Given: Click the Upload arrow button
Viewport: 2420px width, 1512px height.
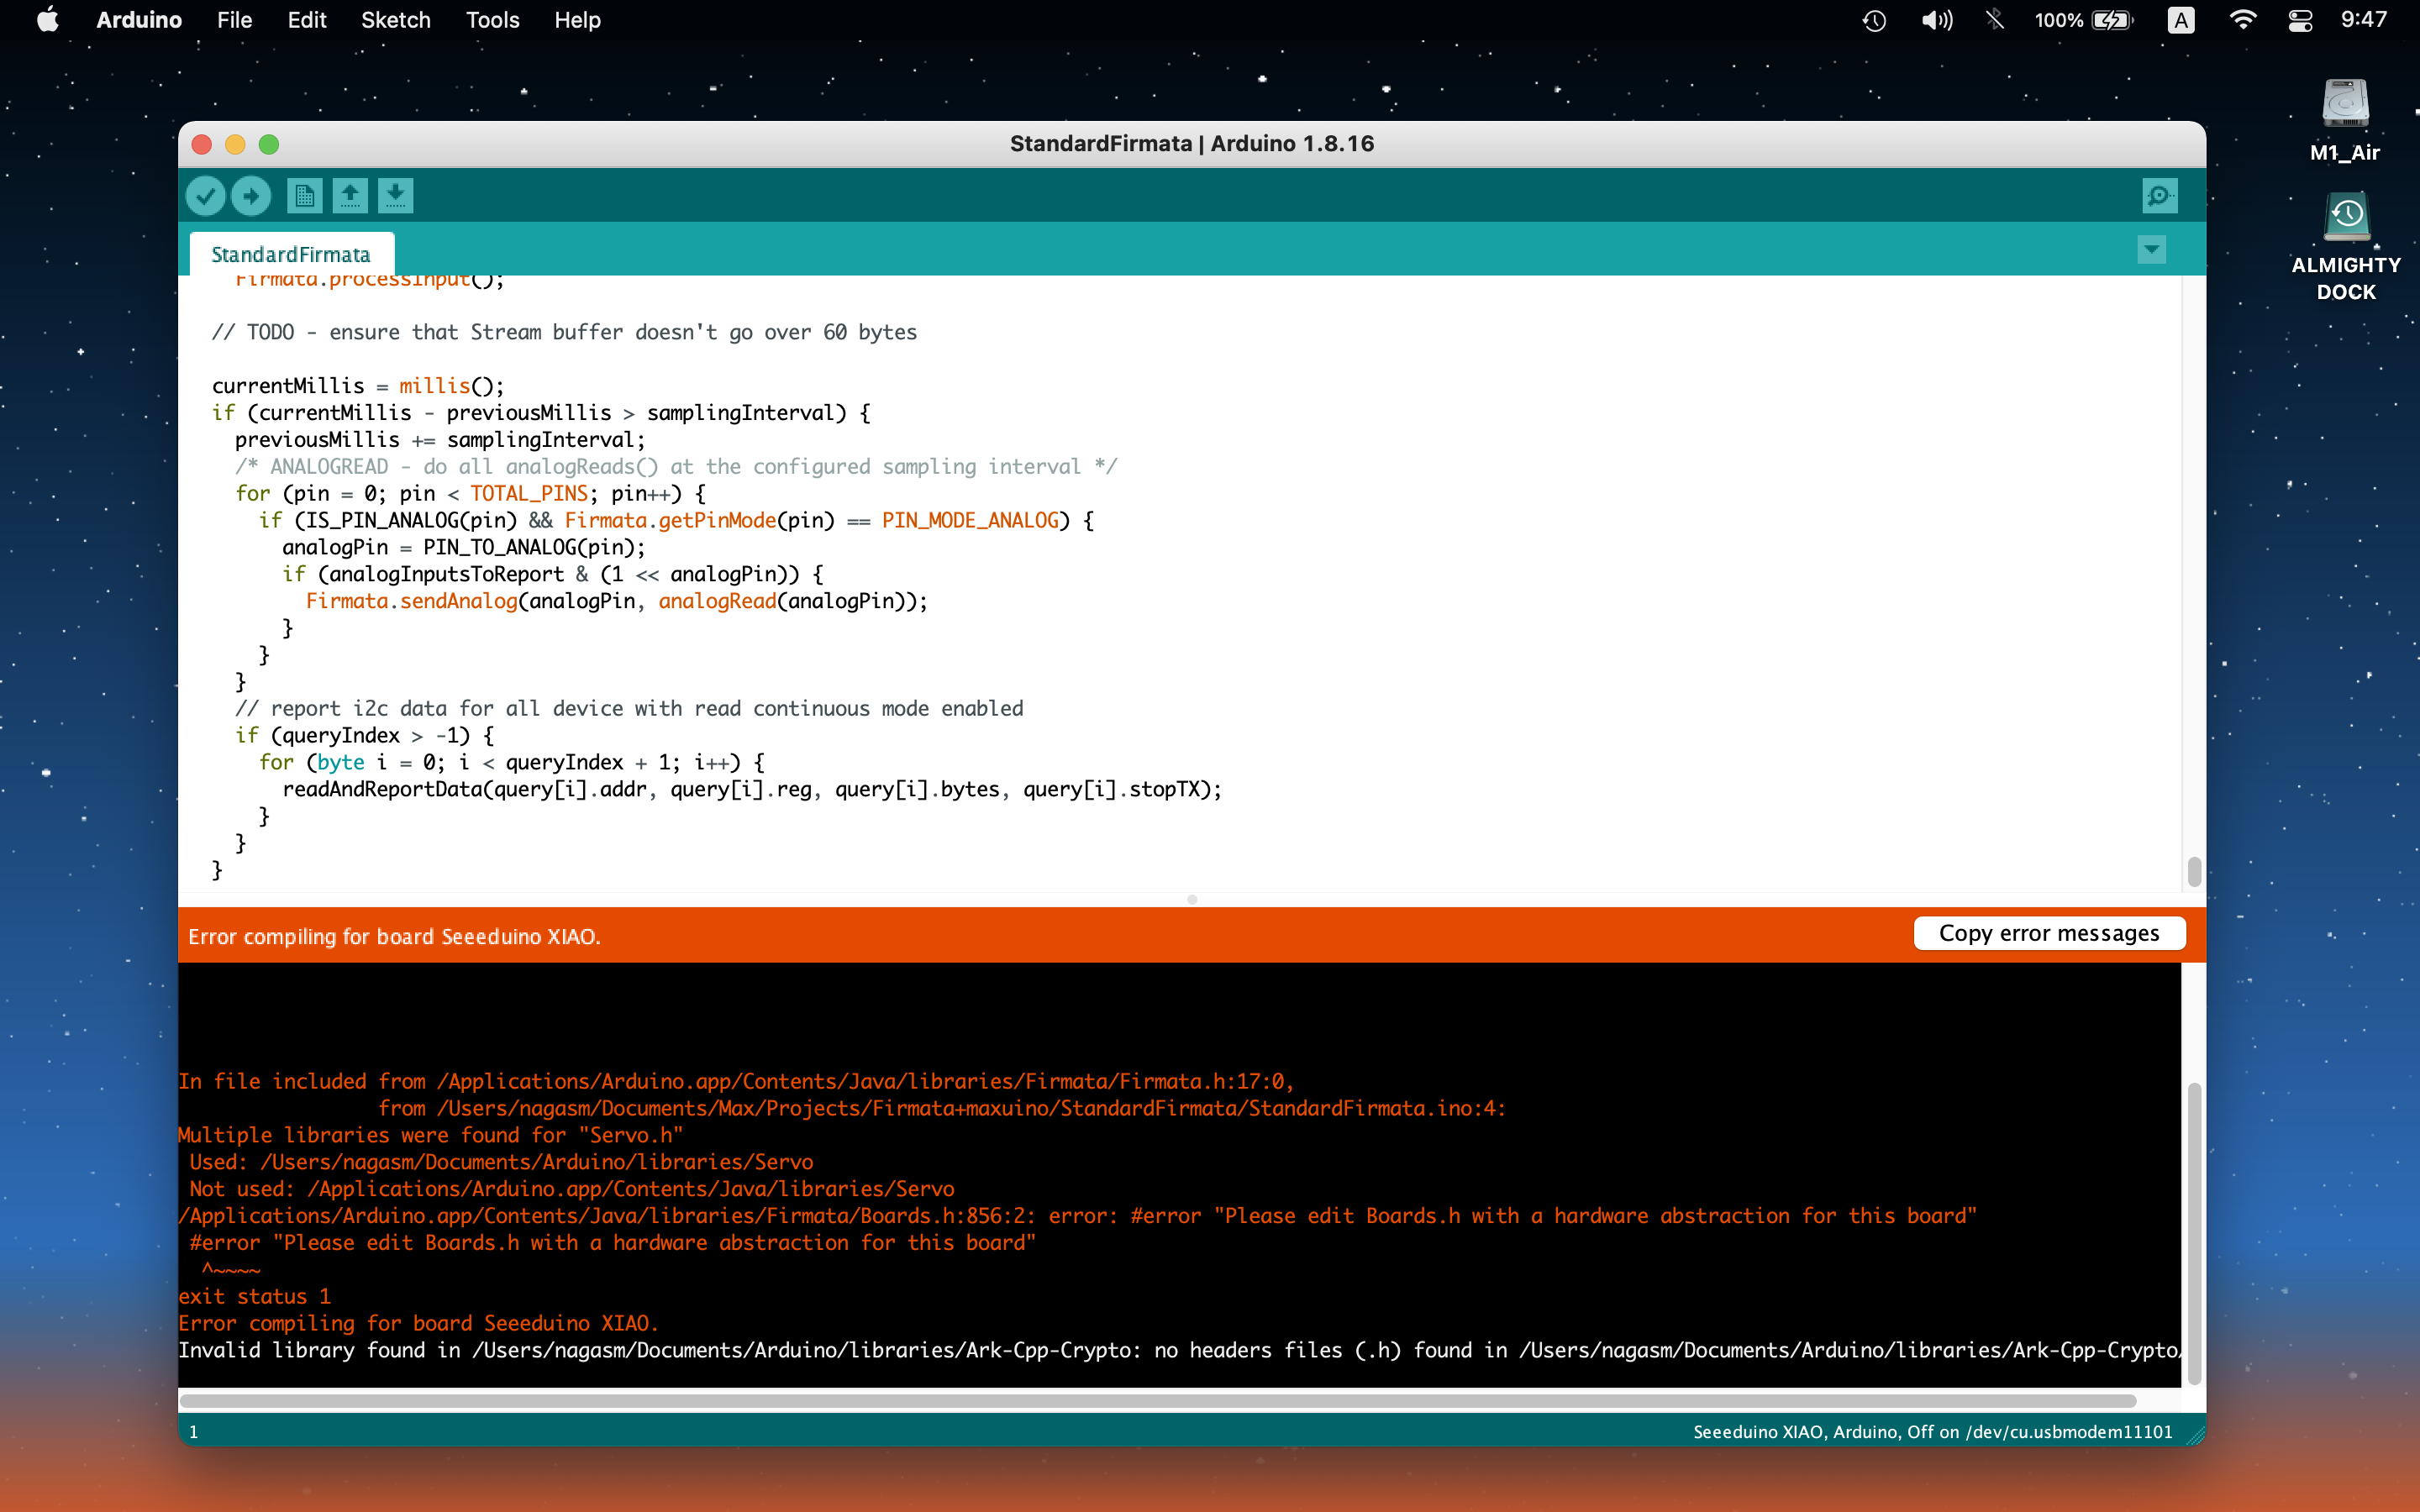Looking at the screenshot, I should tap(251, 195).
